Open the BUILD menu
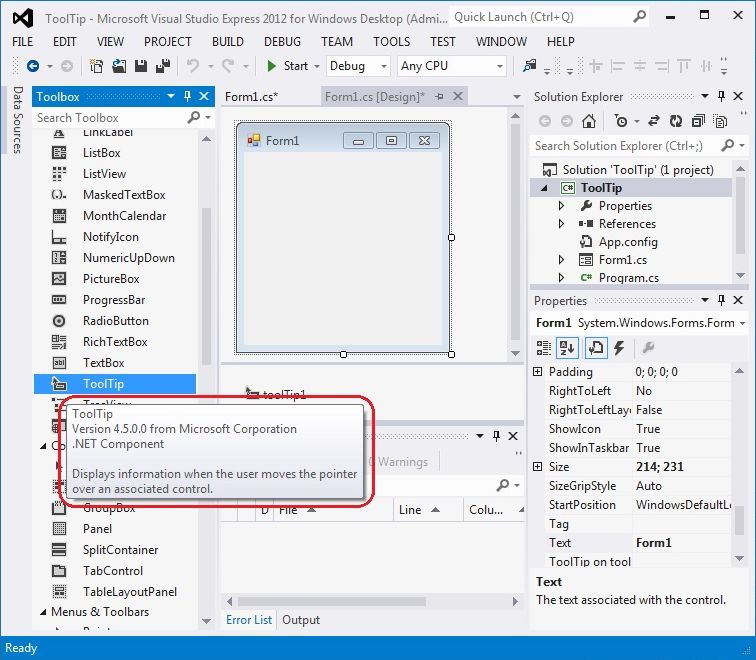 pyautogui.click(x=228, y=41)
